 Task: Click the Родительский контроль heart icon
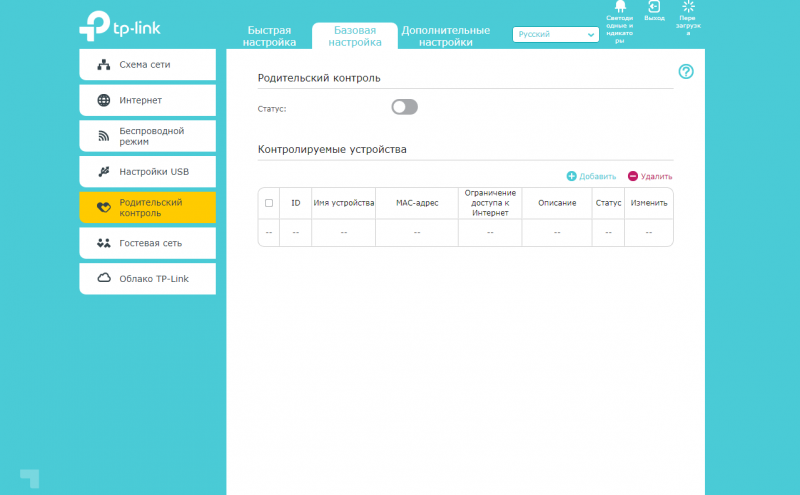point(104,207)
